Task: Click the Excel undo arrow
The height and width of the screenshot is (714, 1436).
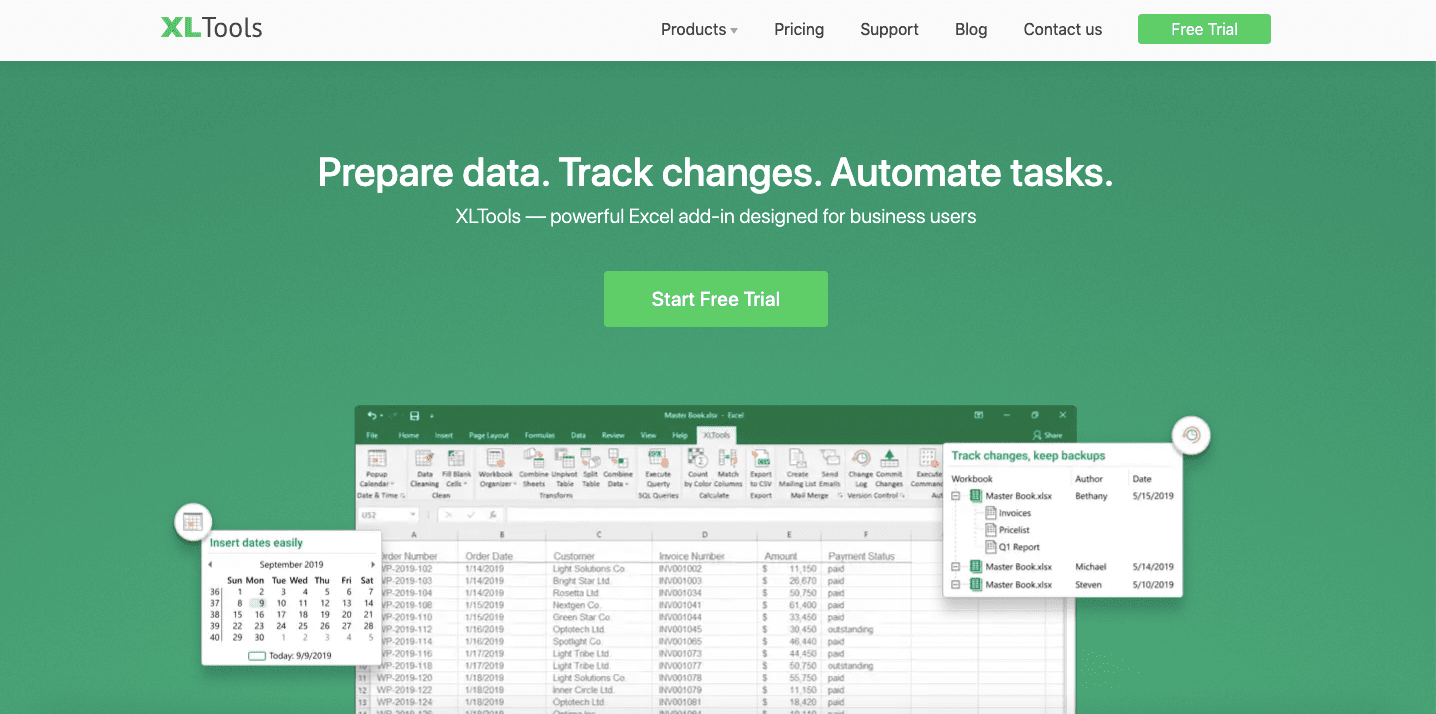Action: pos(372,415)
